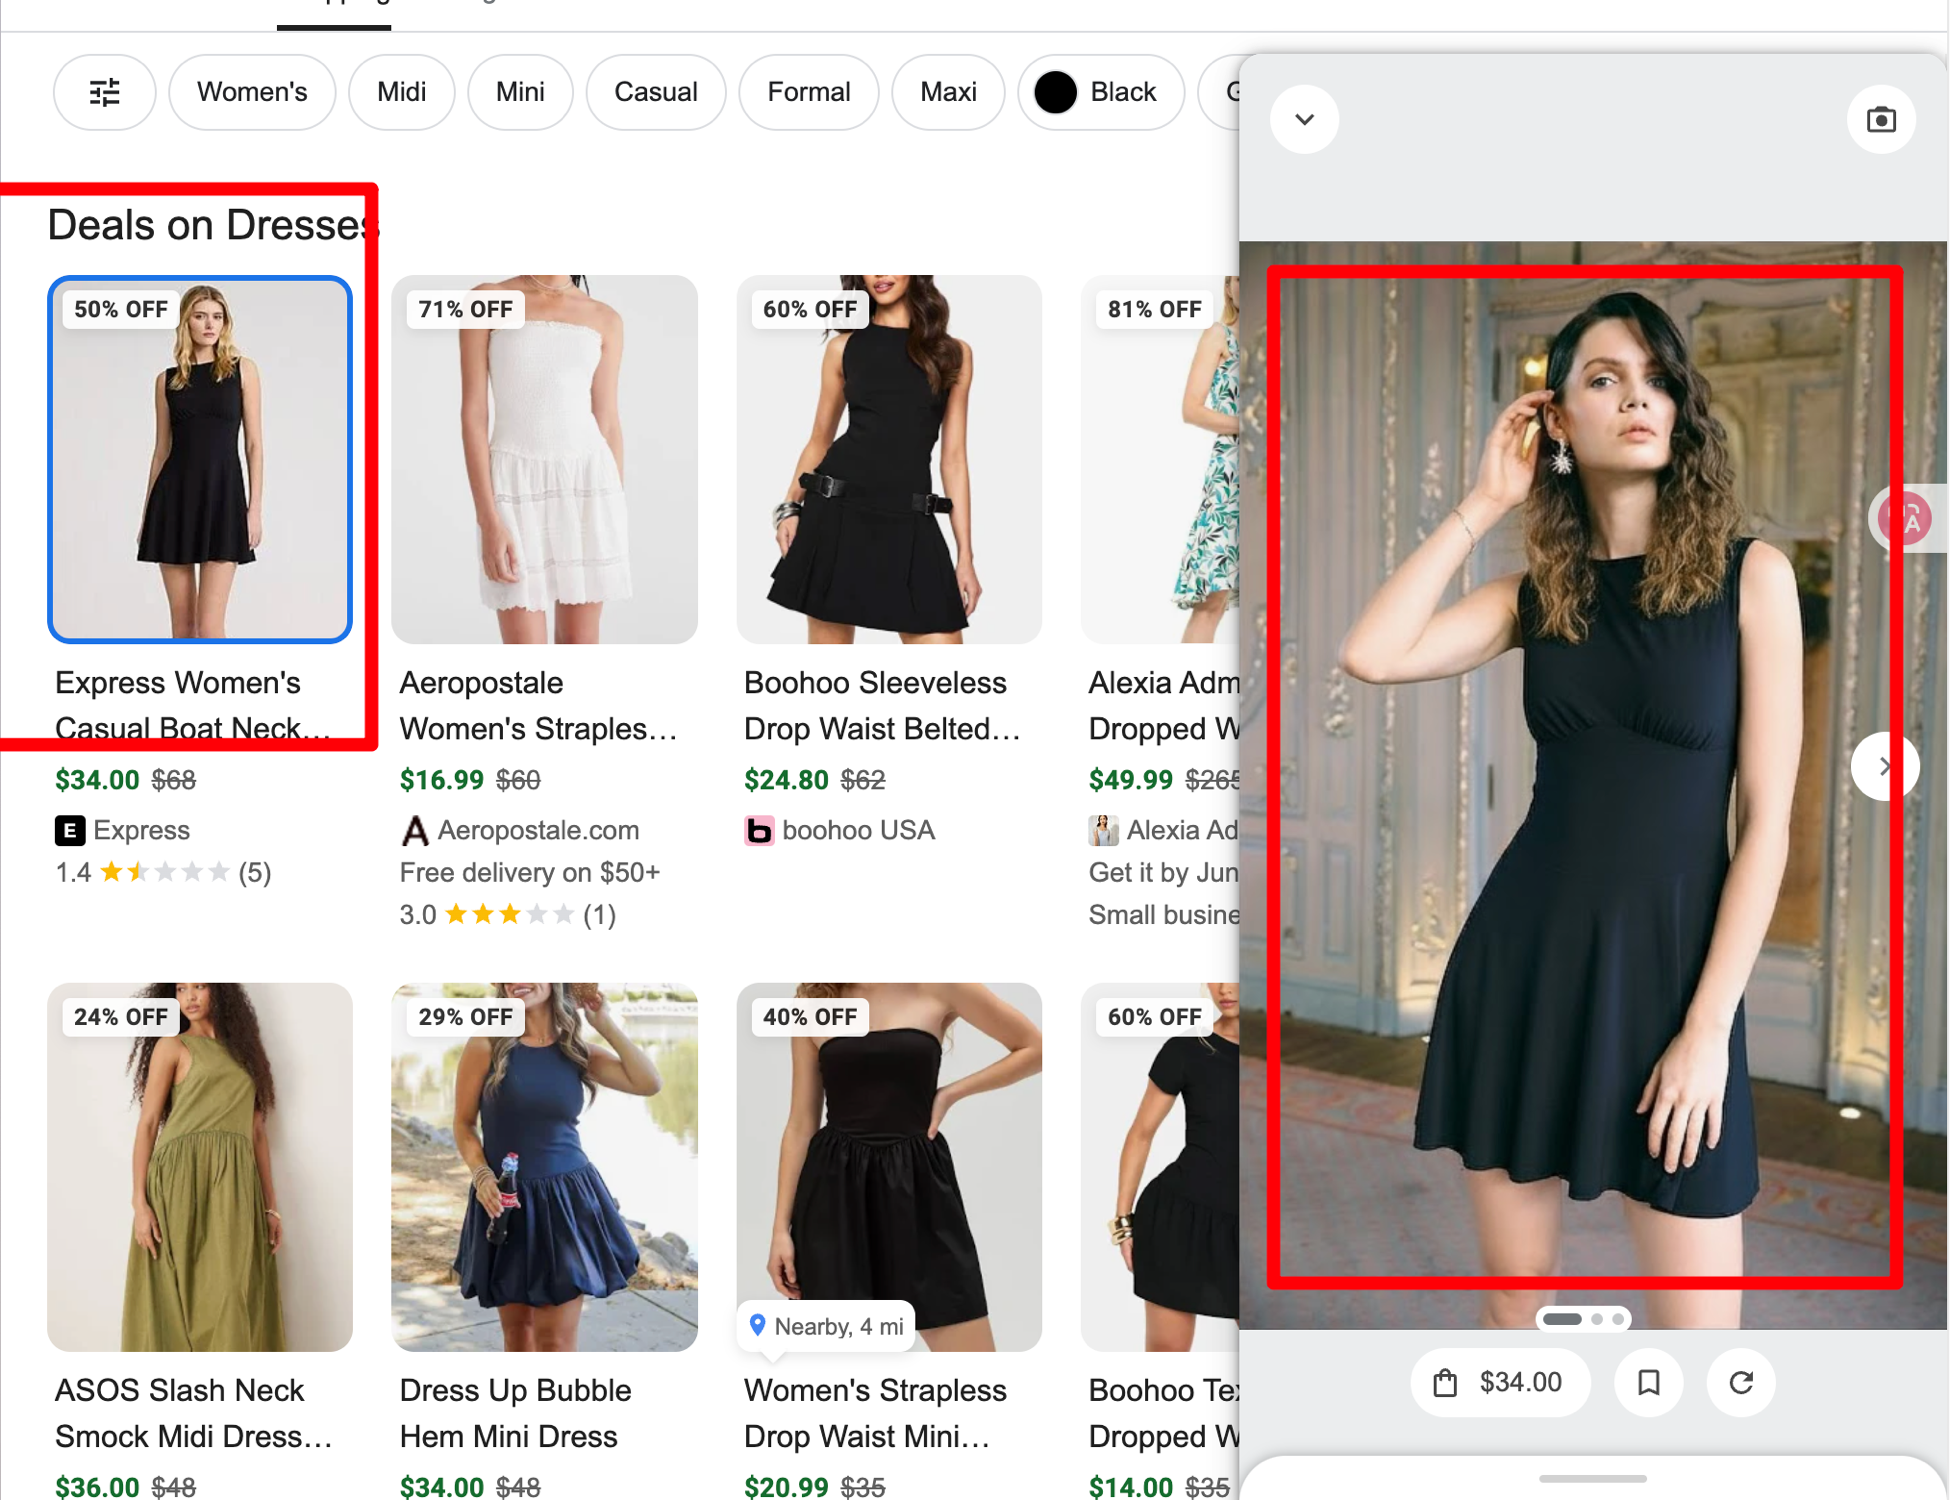Show next image with right arrow
The width and height of the screenshot is (1950, 1500).
(1884, 766)
